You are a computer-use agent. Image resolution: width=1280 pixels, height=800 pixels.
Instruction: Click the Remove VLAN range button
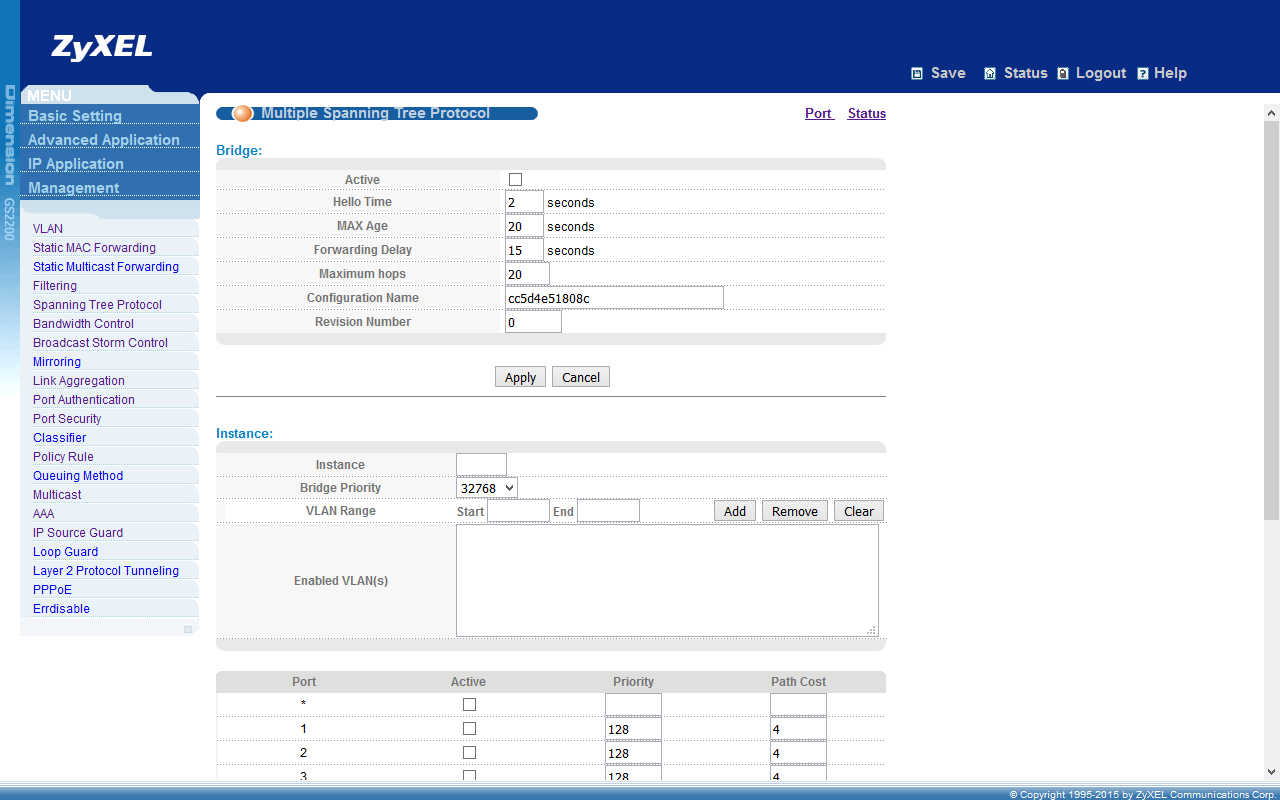[x=795, y=511]
